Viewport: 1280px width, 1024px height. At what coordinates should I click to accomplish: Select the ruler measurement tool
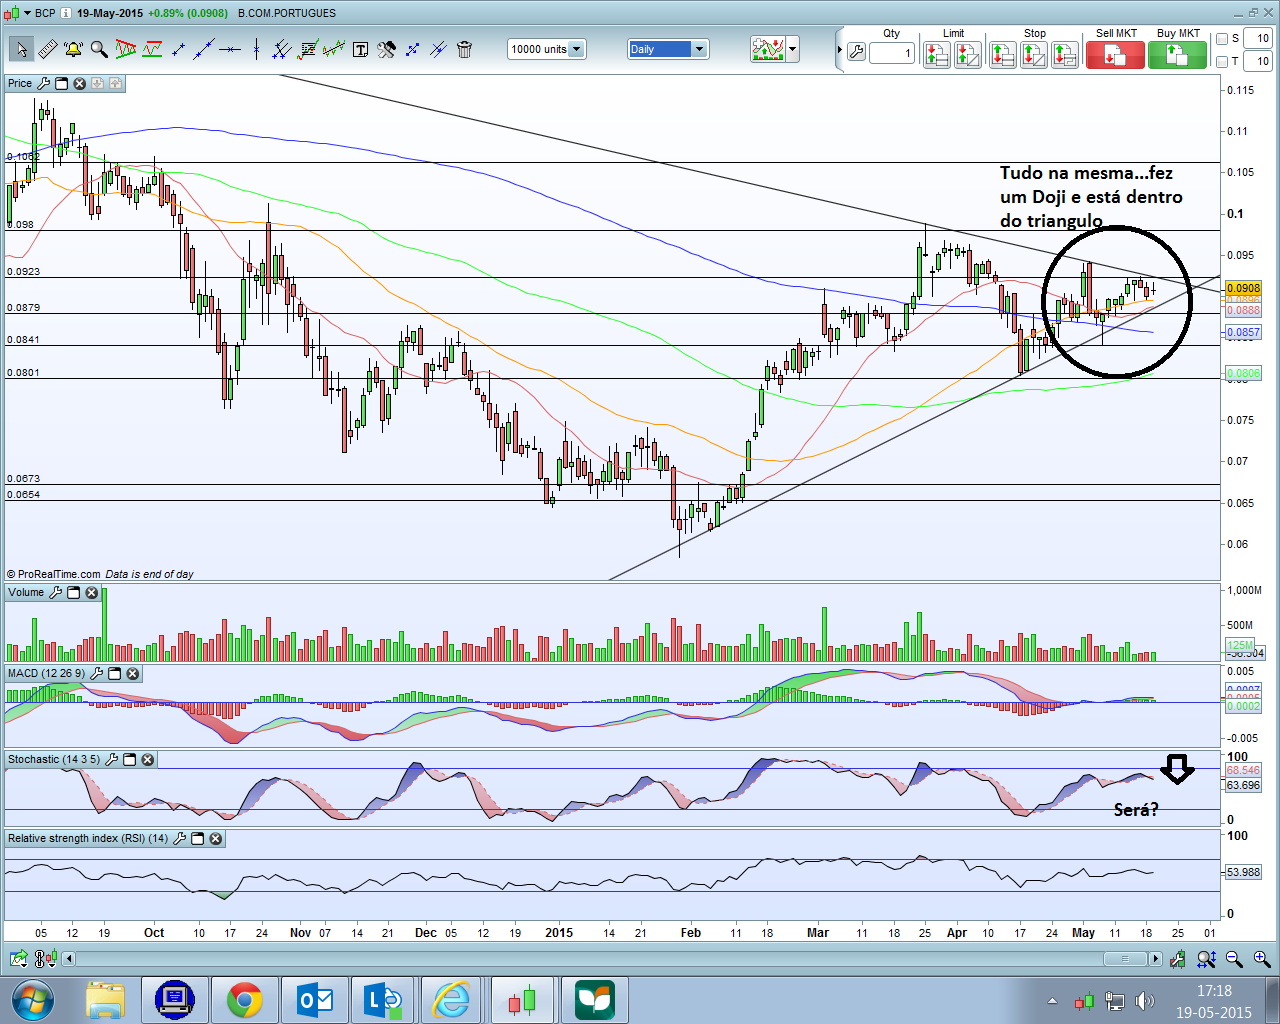[x=47, y=49]
